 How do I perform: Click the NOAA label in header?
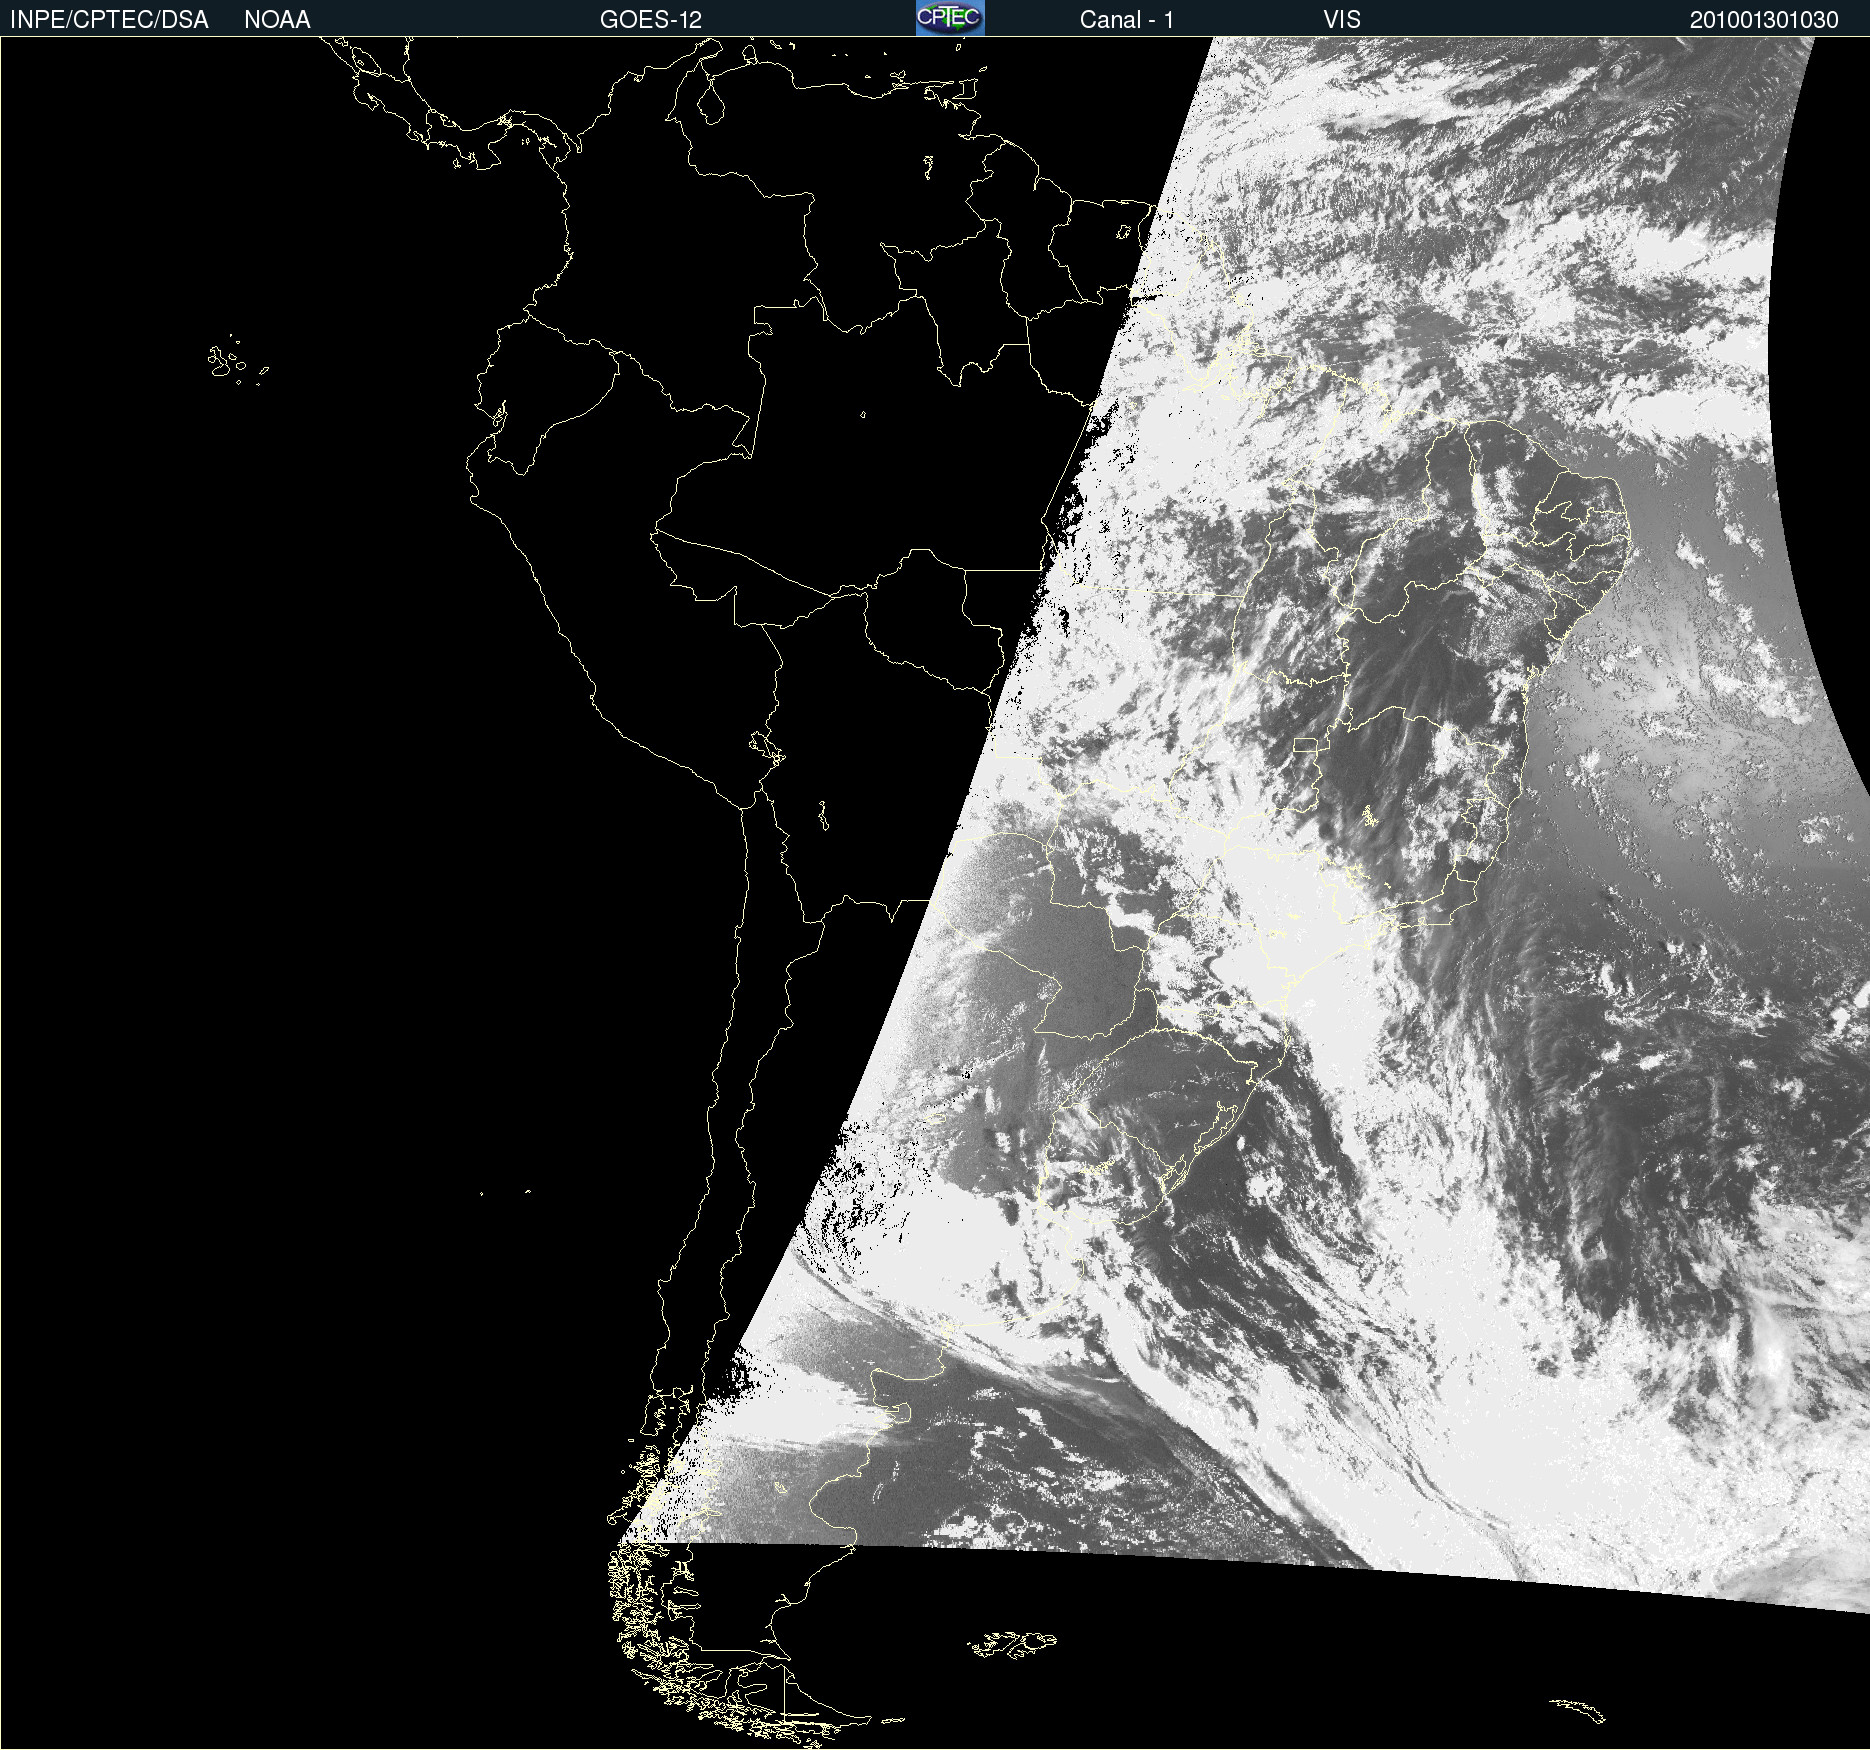(x=277, y=20)
